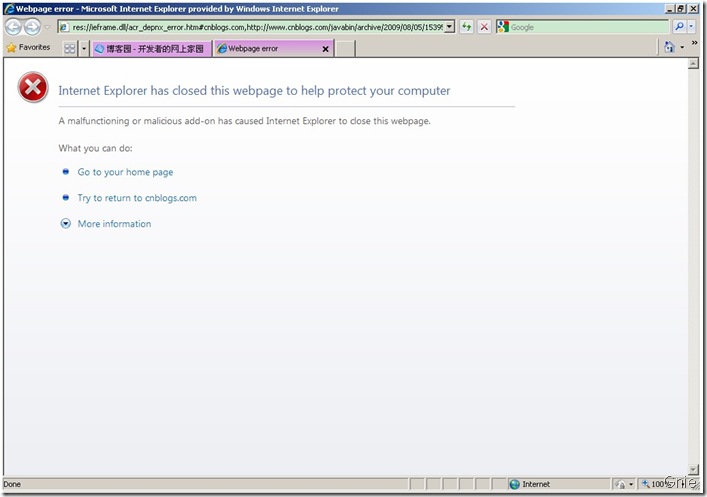The image size is (707, 497).
Task: Click inside the Google search box
Action: tap(588, 27)
